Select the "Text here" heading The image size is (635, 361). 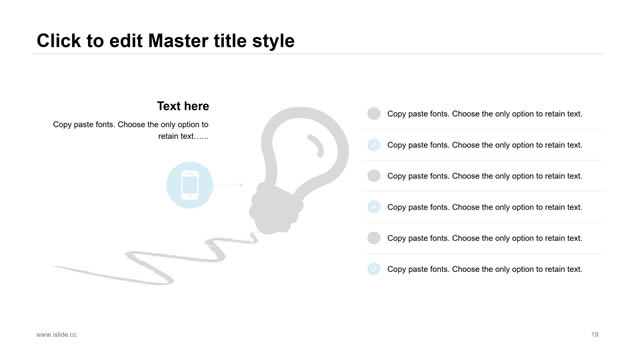pyautogui.click(x=183, y=106)
